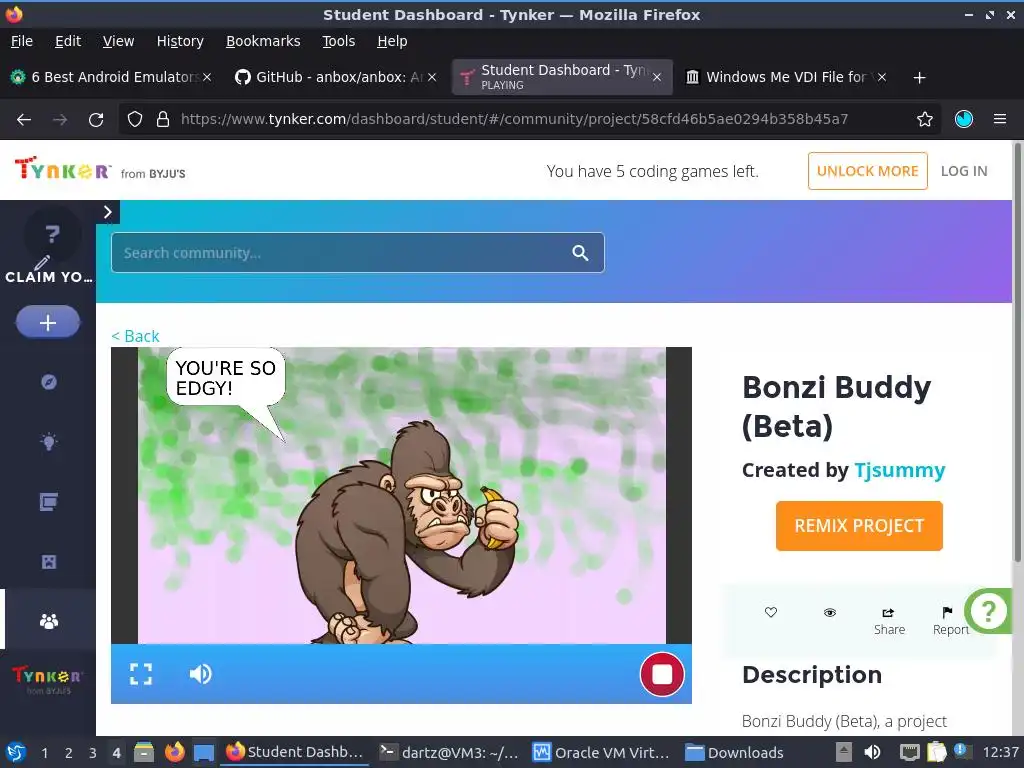The height and width of the screenshot is (768, 1024).
Task: Open Firefox hamburger application menu
Action: coord(999,120)
